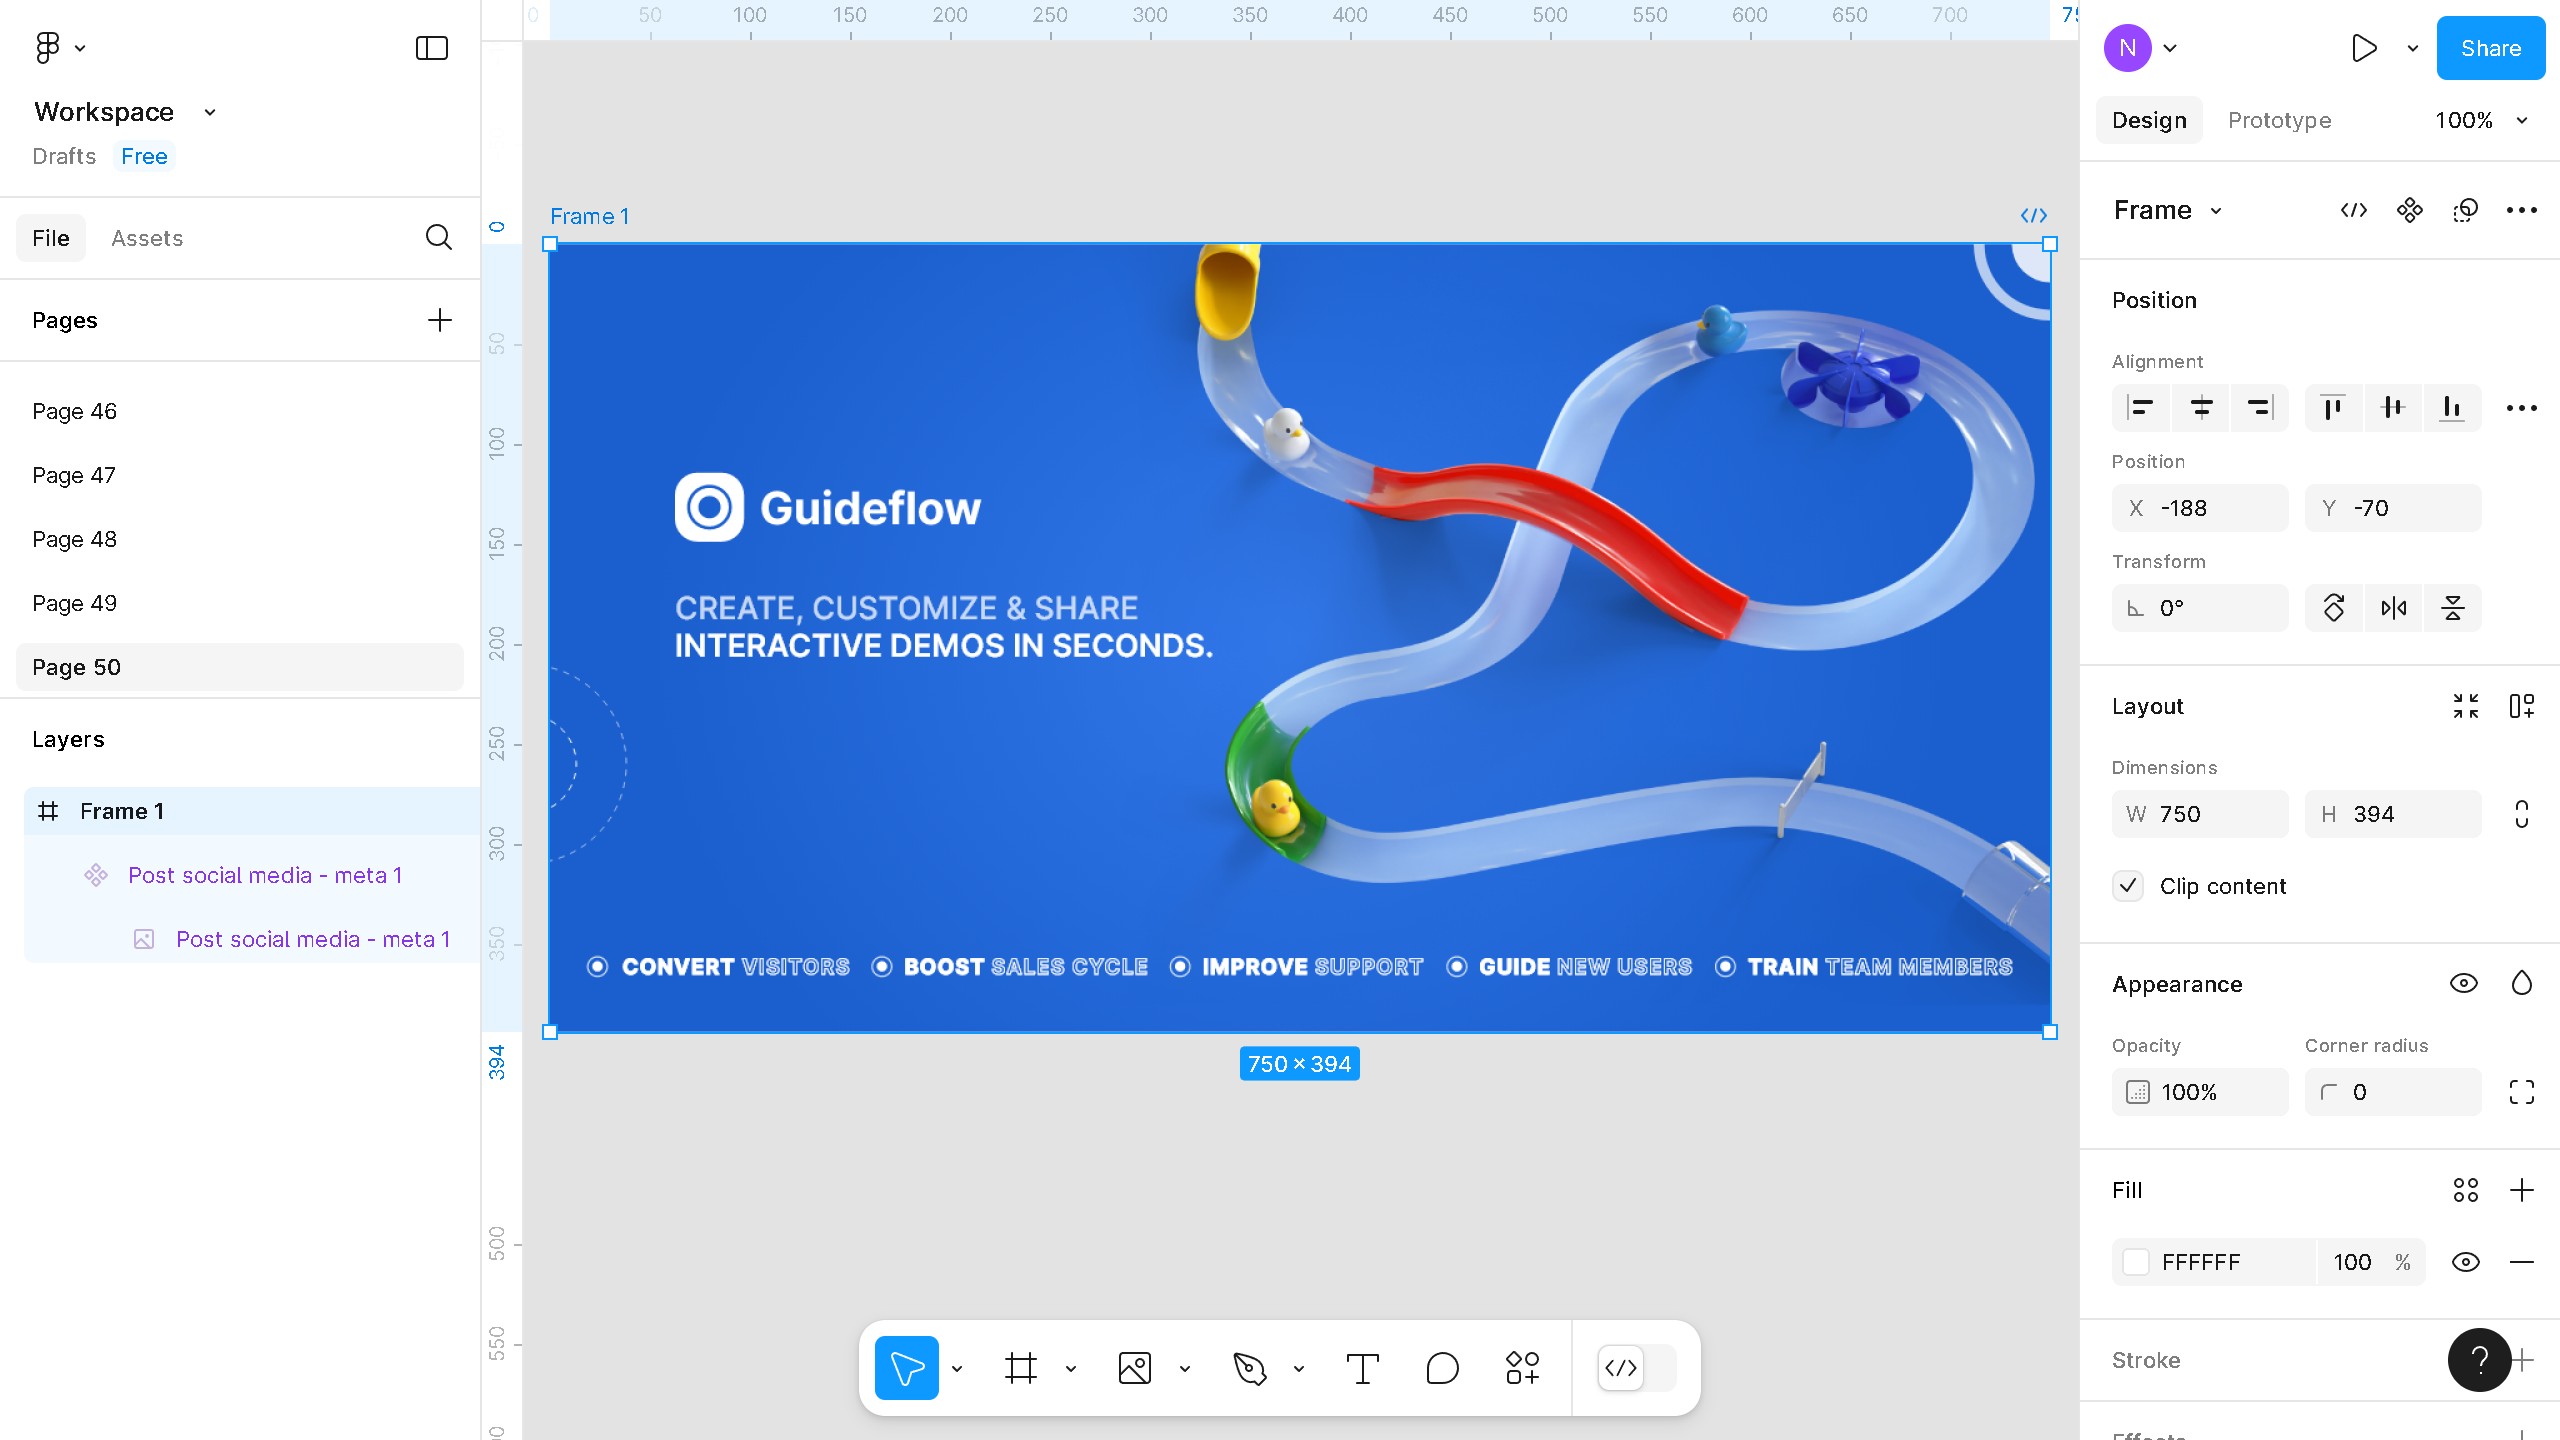2560x1440 pixels.
Task: Select the Text tool in toolbar
Action: 1362,1368
